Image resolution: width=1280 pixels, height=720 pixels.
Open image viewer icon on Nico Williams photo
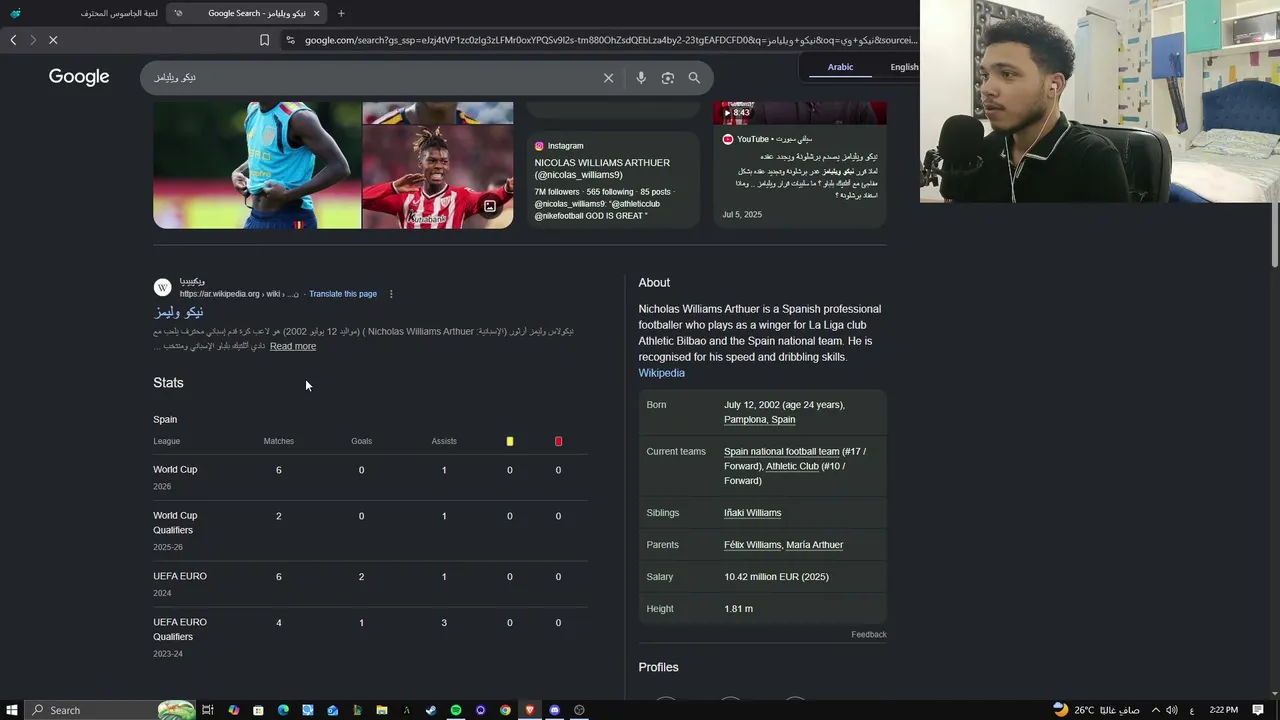490,207
